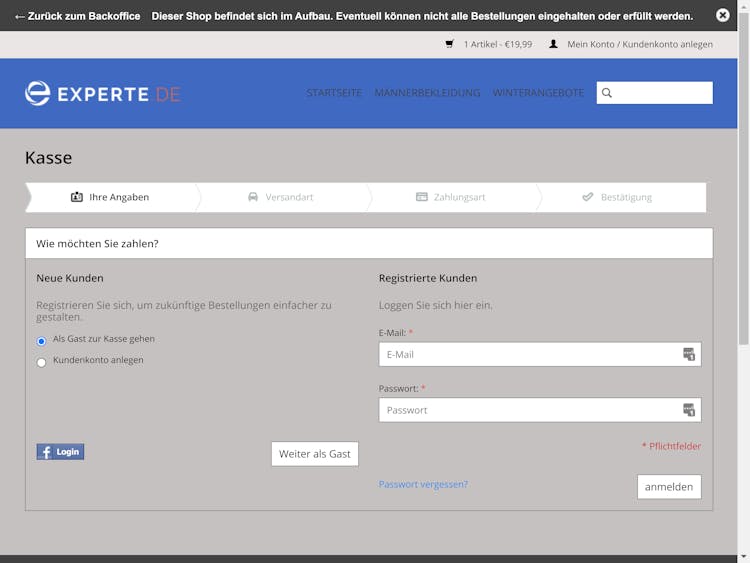Click the search magnifier icon
This screenshot has height=563, width=750.
tap(607, 93)
